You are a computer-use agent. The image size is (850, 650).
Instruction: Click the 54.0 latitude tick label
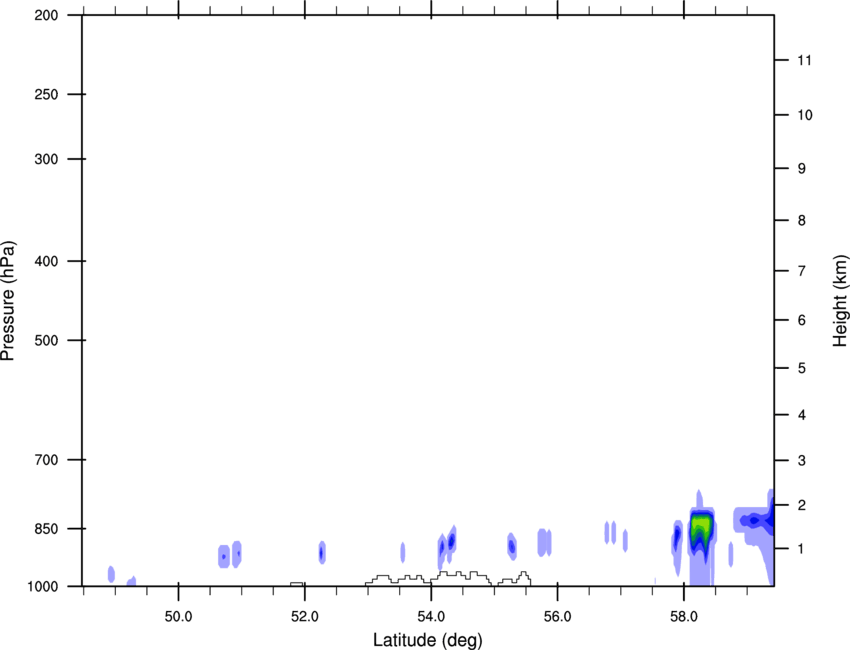click(431, 617)
